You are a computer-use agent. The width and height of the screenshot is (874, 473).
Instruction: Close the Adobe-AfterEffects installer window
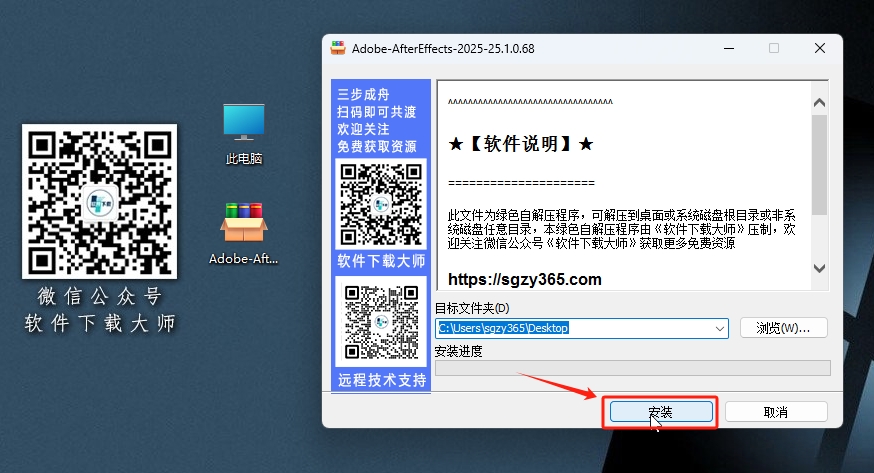[819, 48]
